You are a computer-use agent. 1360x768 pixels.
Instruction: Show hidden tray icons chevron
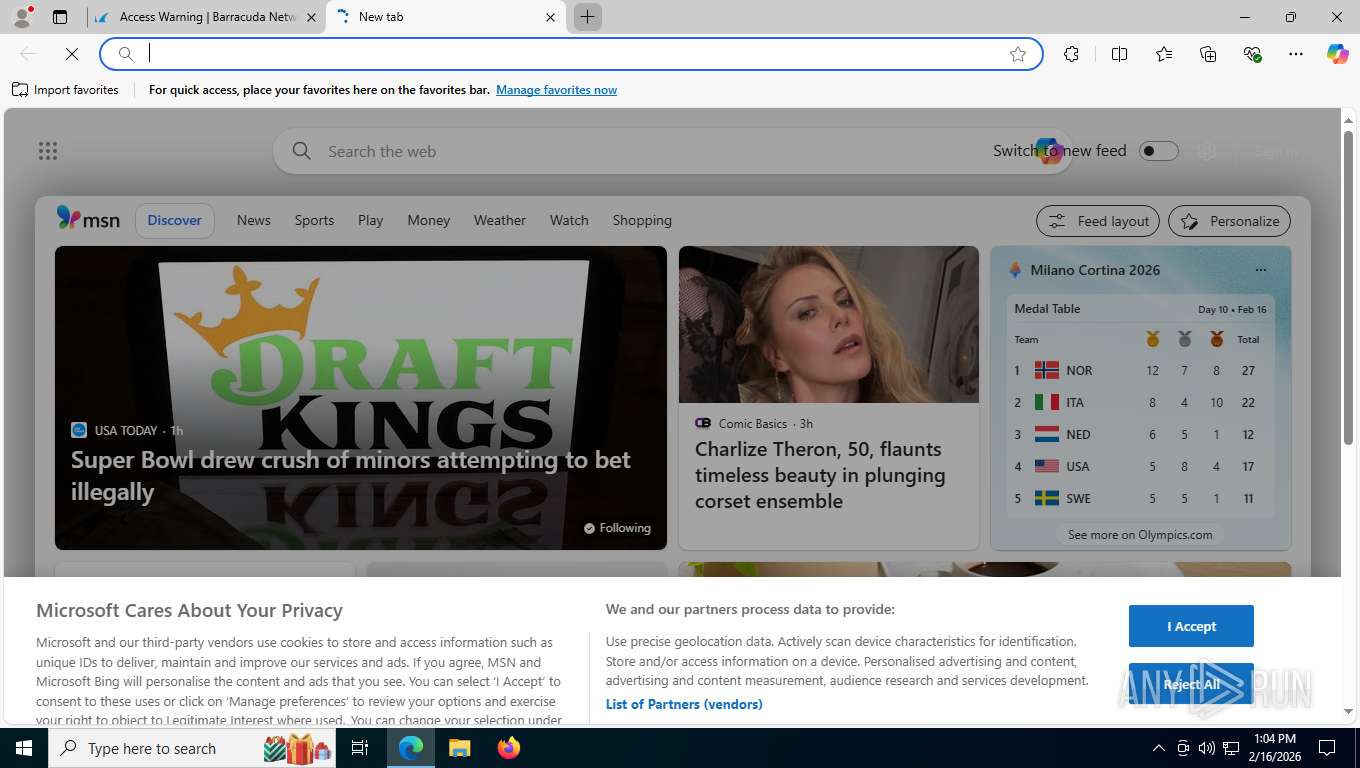pyautogui.click(x=1158, y=748)
